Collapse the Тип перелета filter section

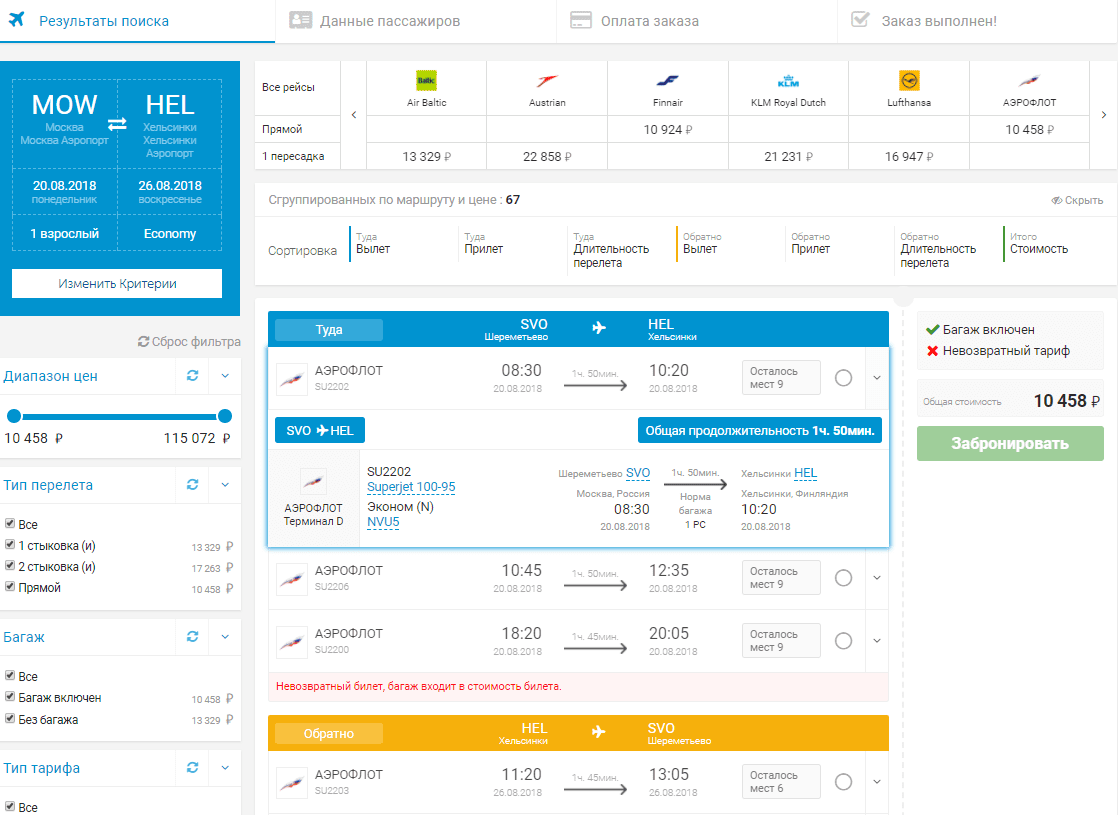[x=225, y=485]
